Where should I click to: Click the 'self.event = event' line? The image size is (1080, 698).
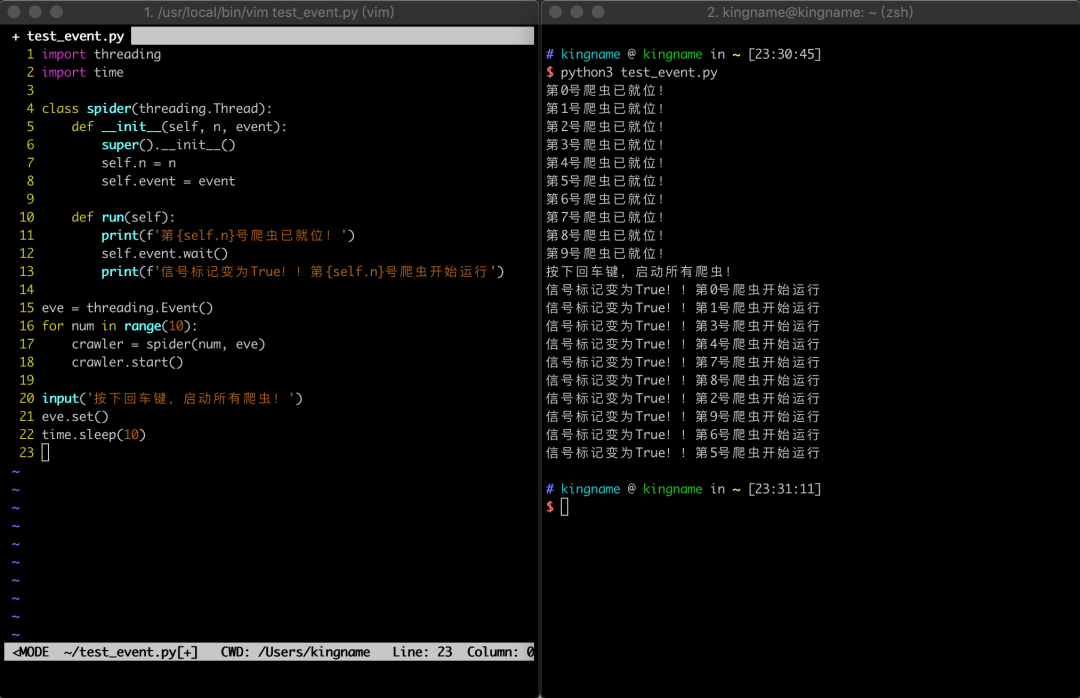tap(168, 181)
